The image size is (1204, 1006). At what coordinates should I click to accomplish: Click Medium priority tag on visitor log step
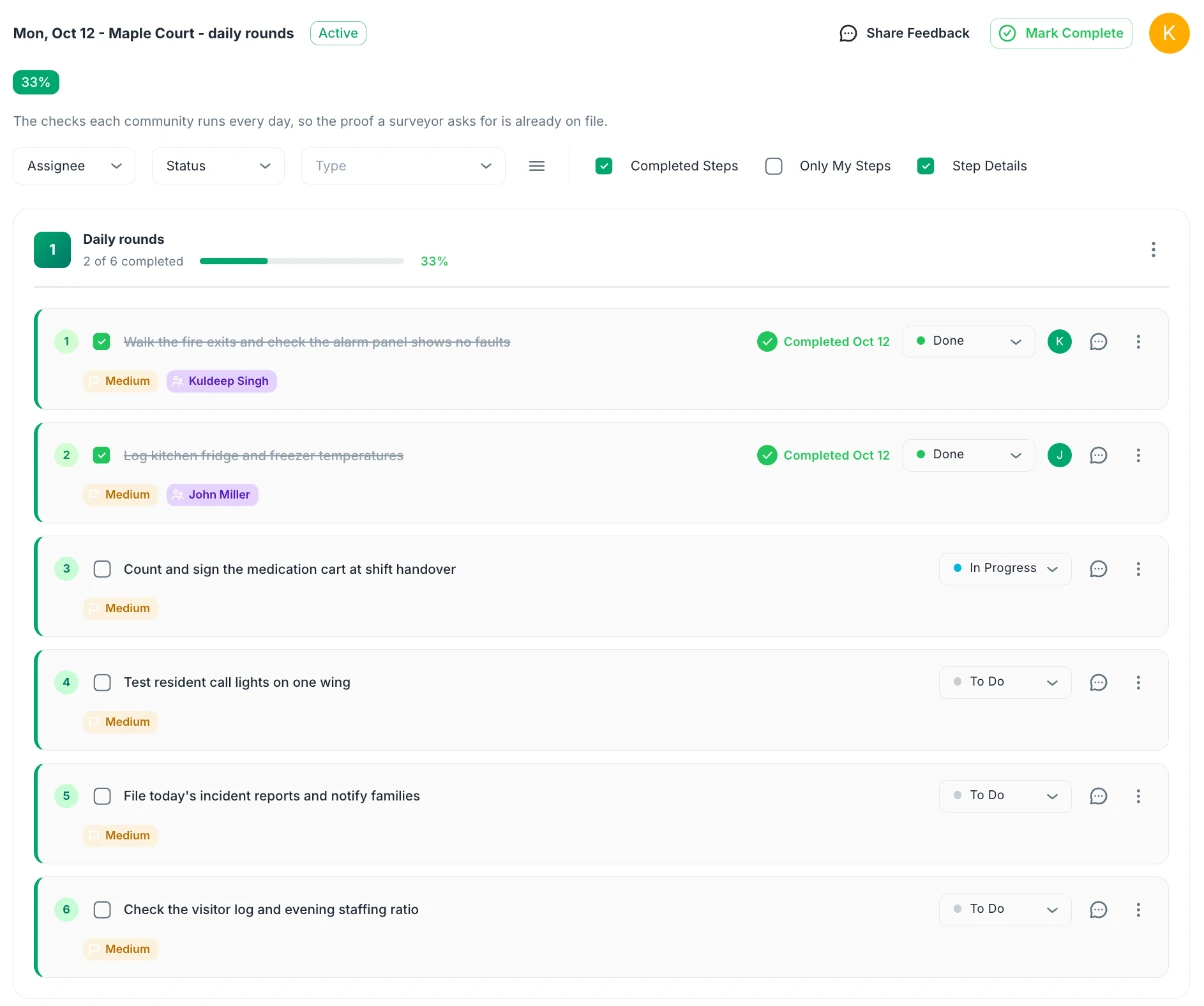tap(121, 949)
